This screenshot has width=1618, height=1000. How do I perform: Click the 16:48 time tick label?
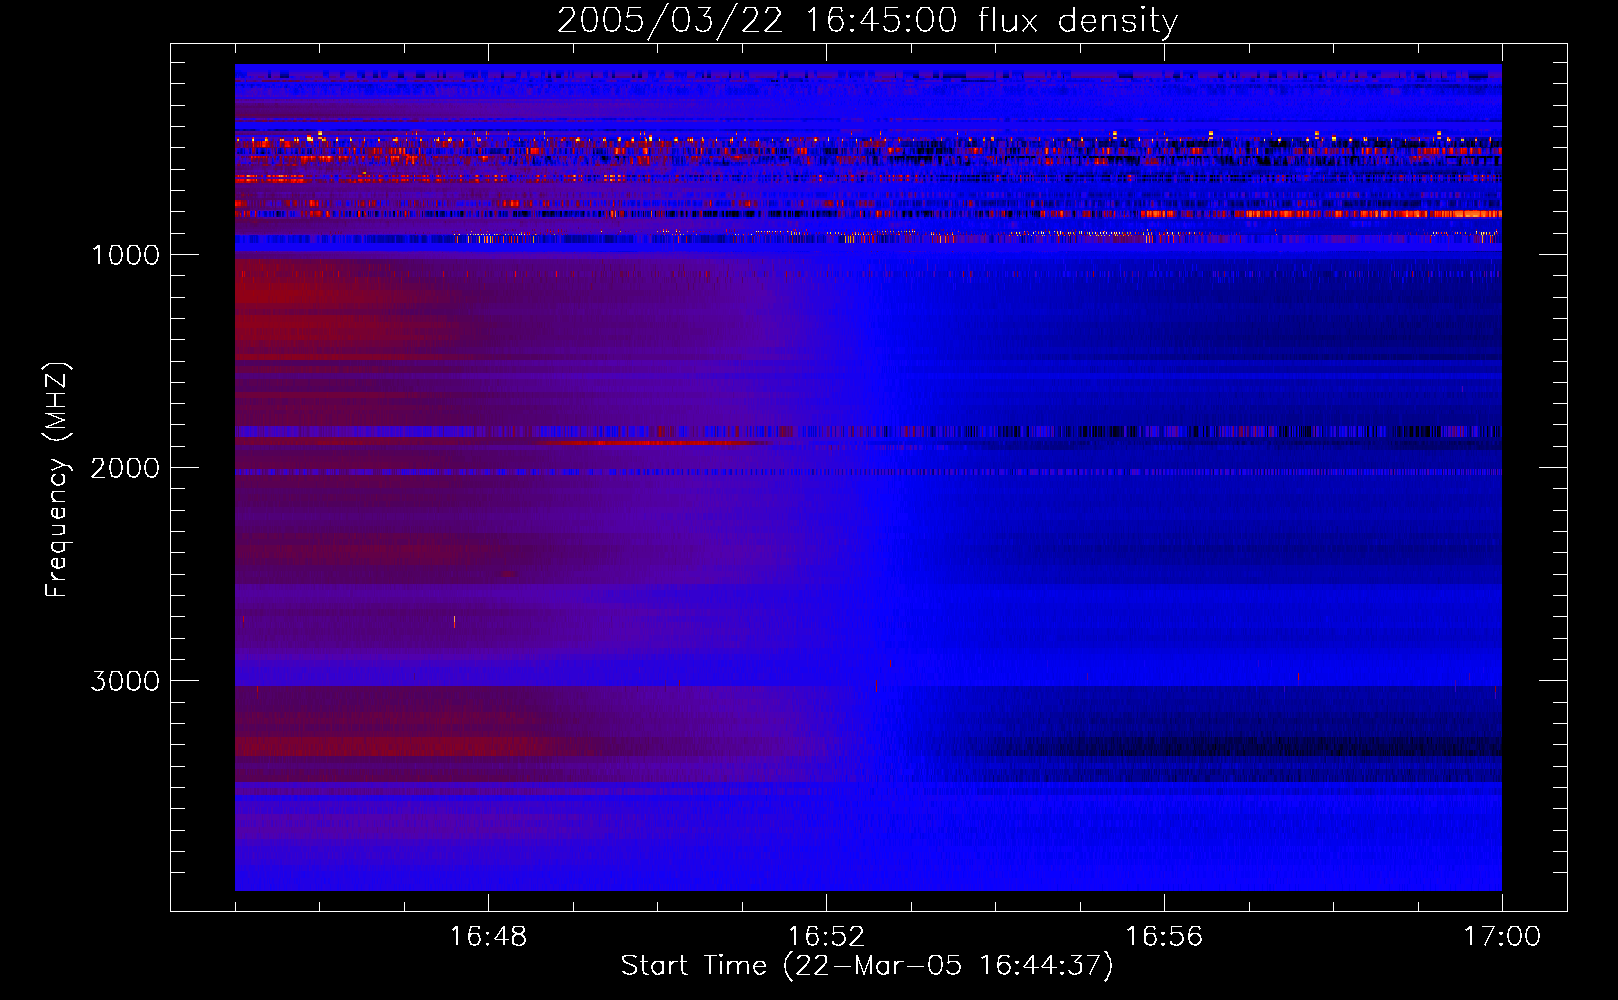(488, 937)
